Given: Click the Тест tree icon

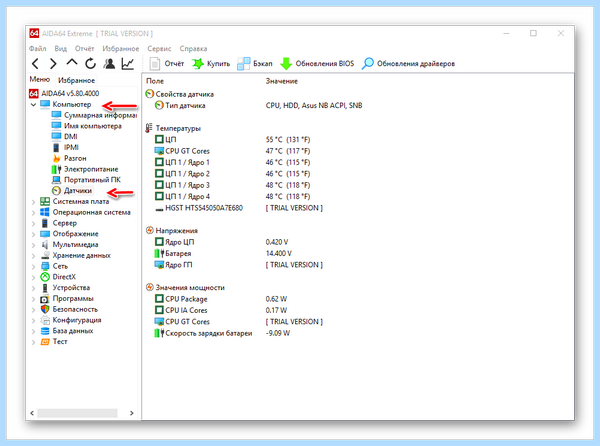Looking at the screenshot, I should [45, 342].
